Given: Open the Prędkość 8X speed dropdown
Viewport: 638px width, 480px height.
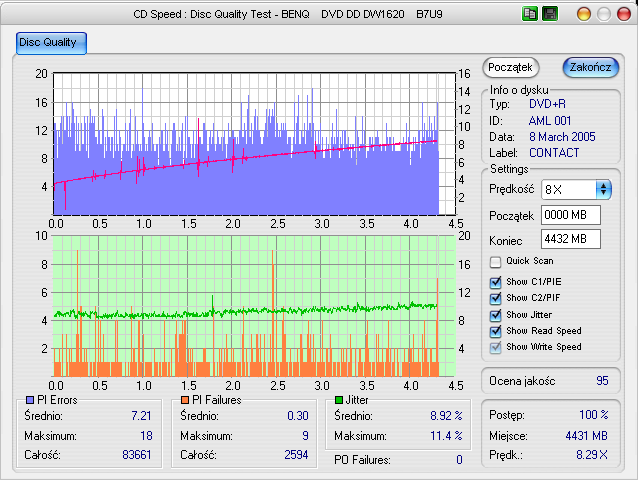Looking at the screenshot, I should 576,190.
